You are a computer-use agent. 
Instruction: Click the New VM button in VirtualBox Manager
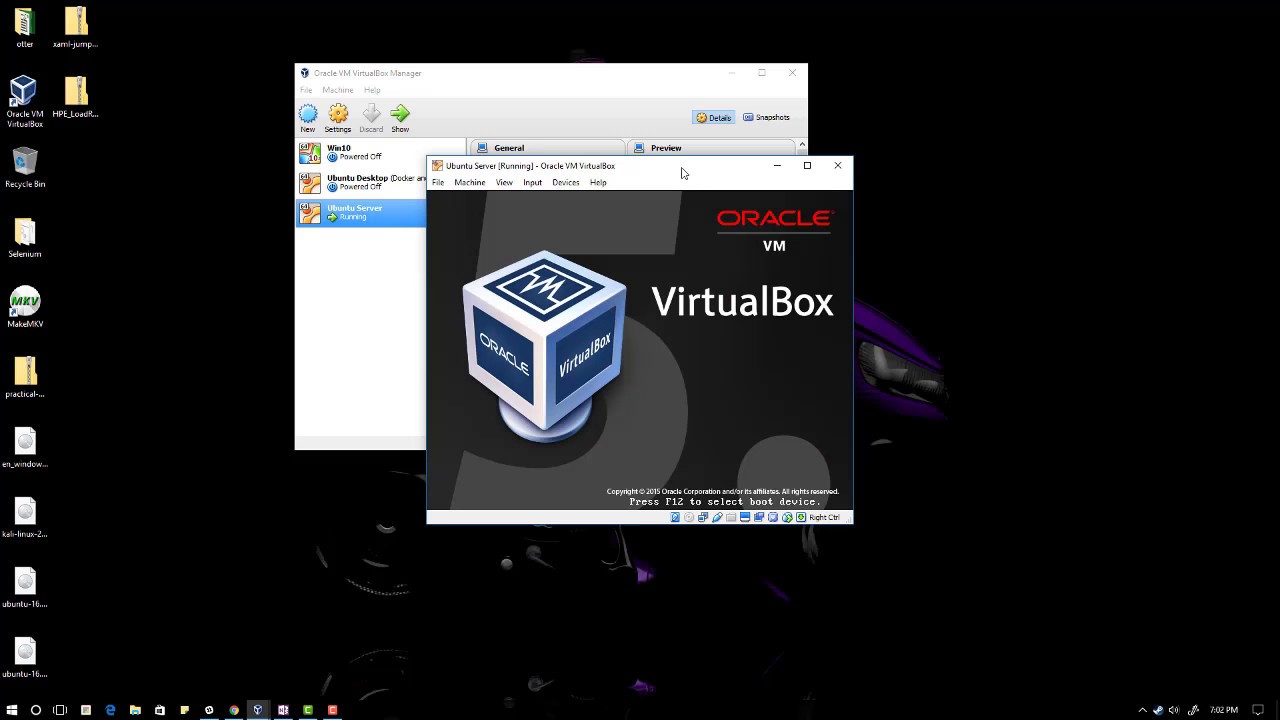(308, 118)
